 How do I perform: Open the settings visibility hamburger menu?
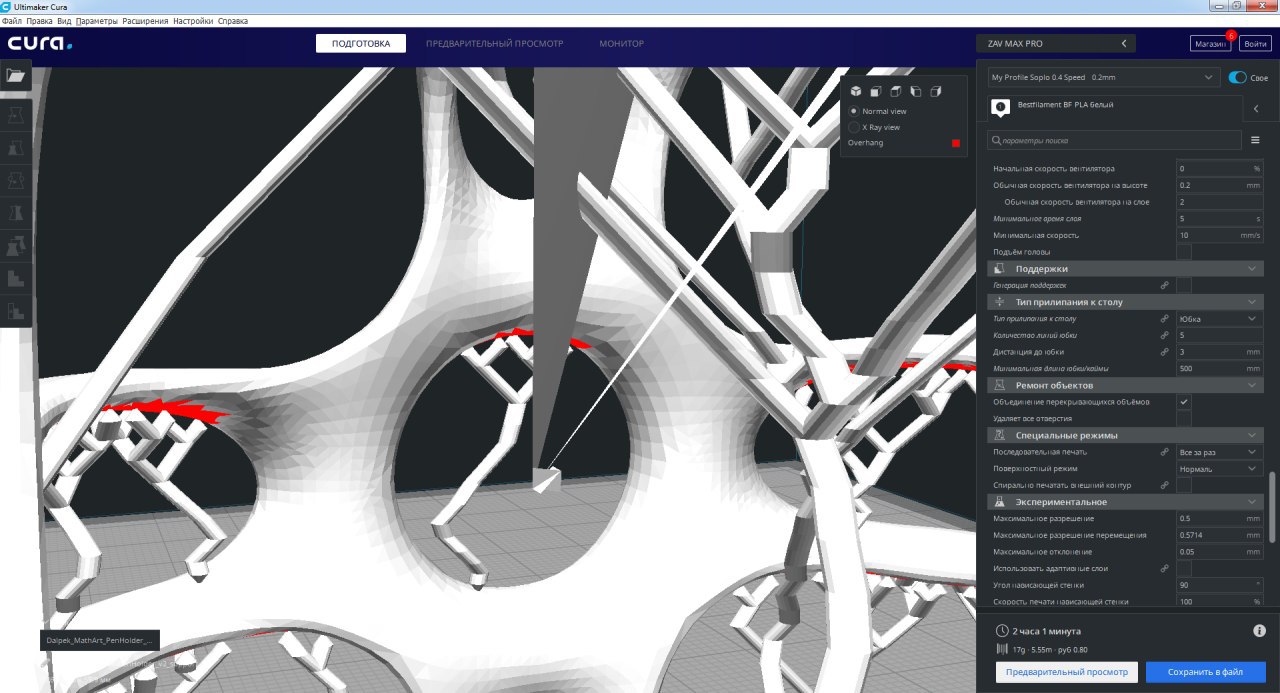coord(1255,140)
